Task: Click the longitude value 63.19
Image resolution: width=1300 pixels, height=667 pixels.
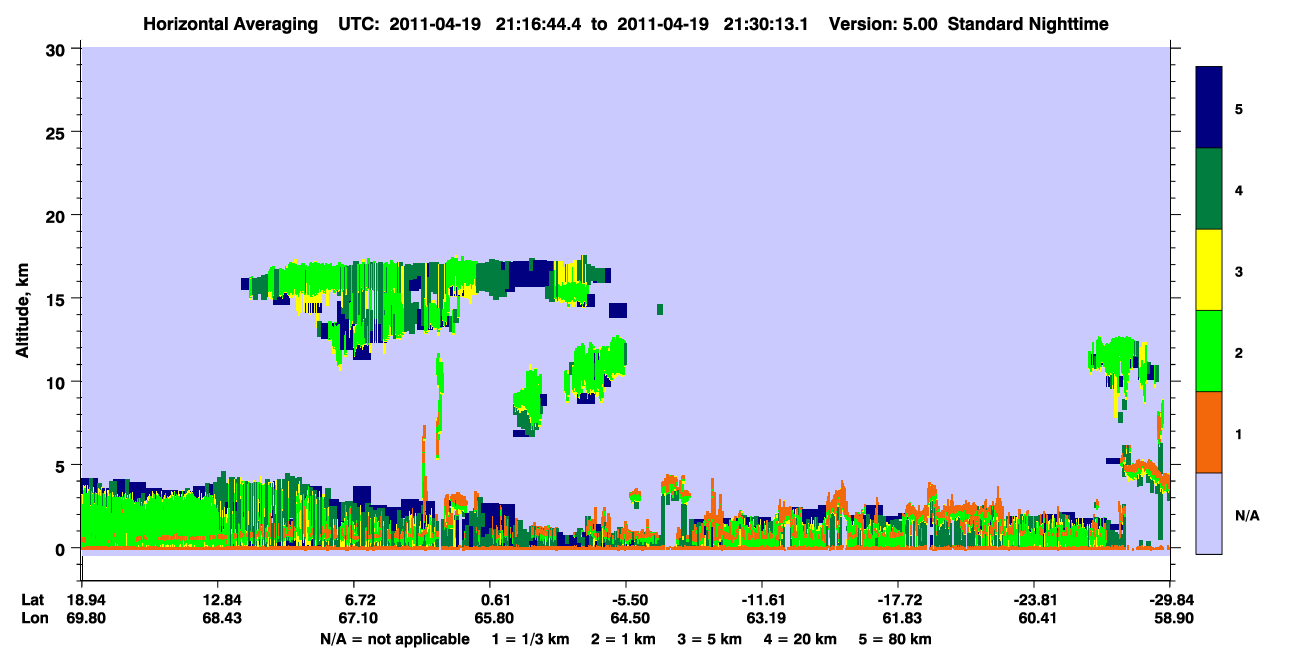Action: [x=767, y=618]
